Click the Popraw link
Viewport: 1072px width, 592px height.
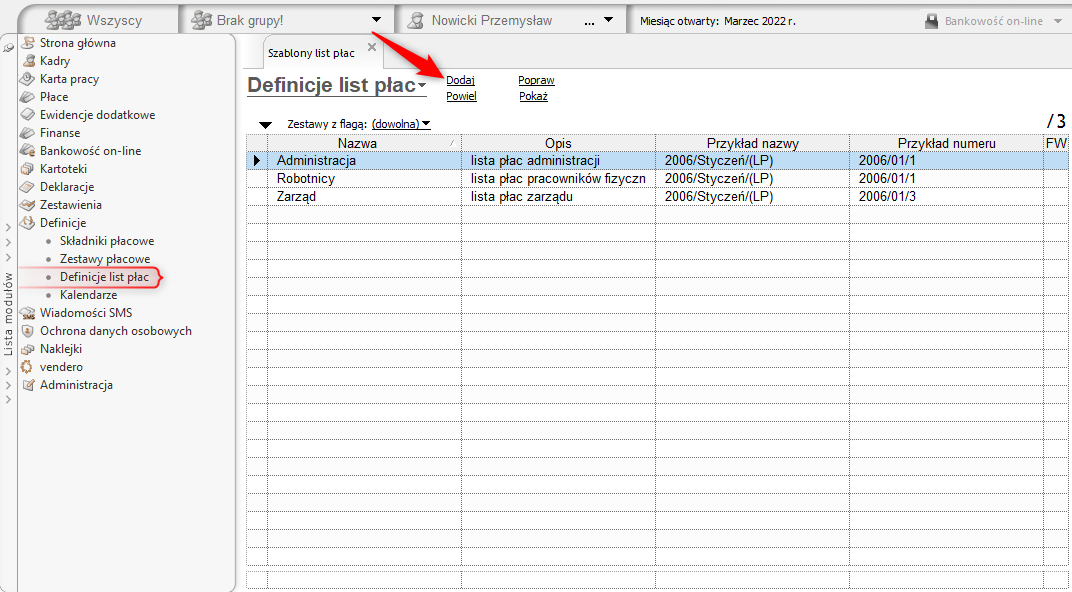pos(536,80)
